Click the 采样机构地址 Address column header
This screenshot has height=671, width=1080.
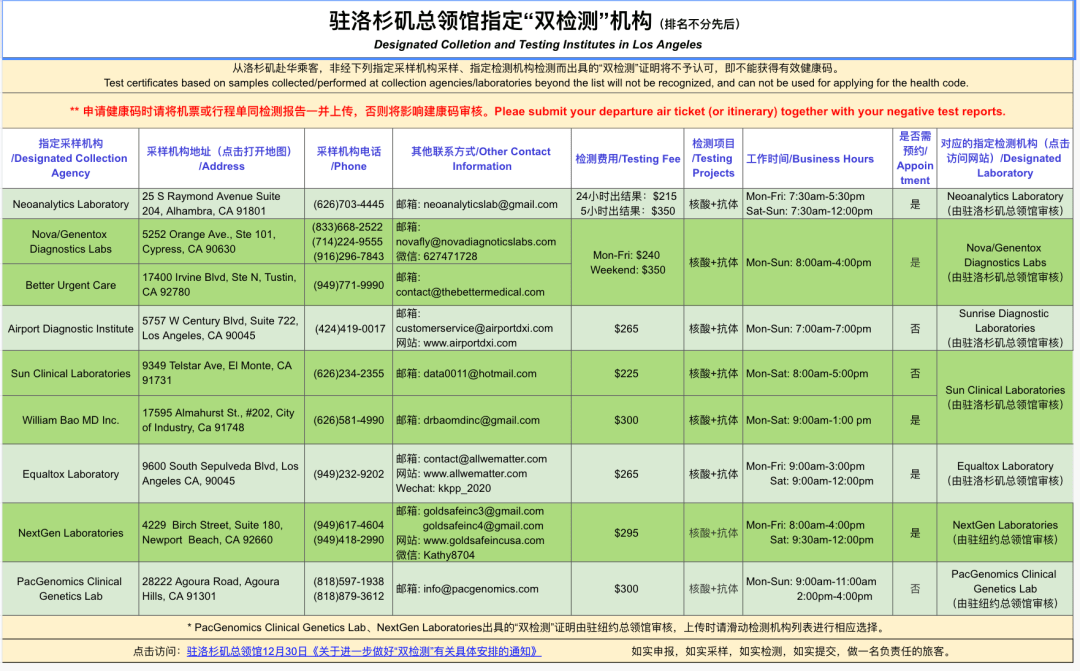point(221,158)
